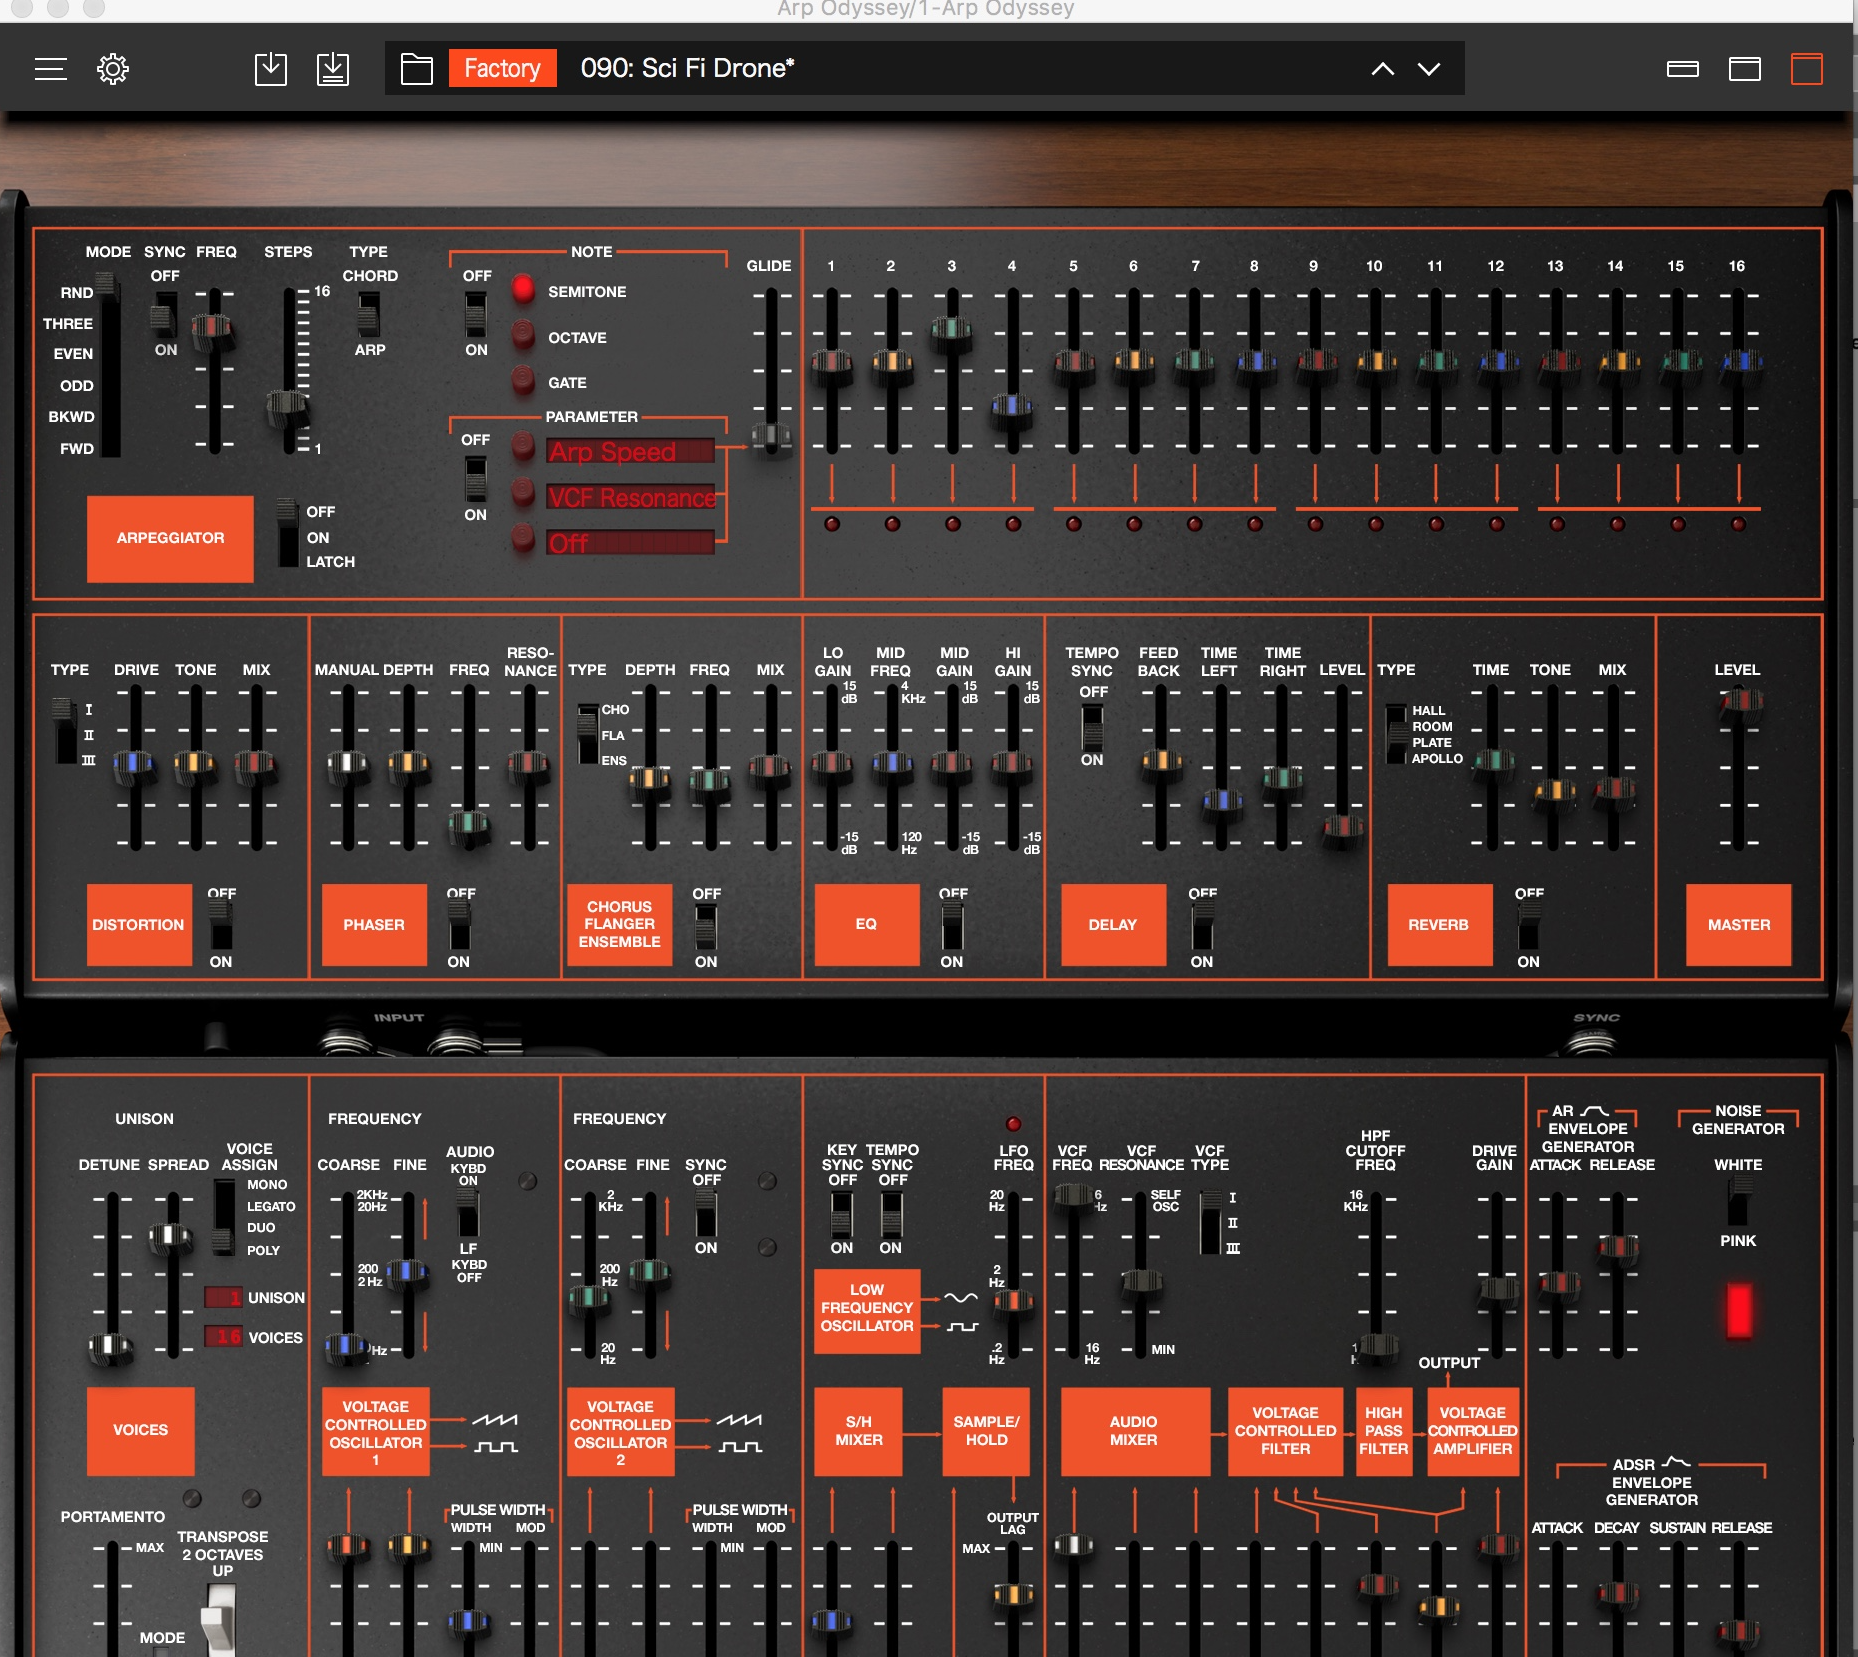
Task: Click the LFO sine wave icon
Action: point(961,1298)
